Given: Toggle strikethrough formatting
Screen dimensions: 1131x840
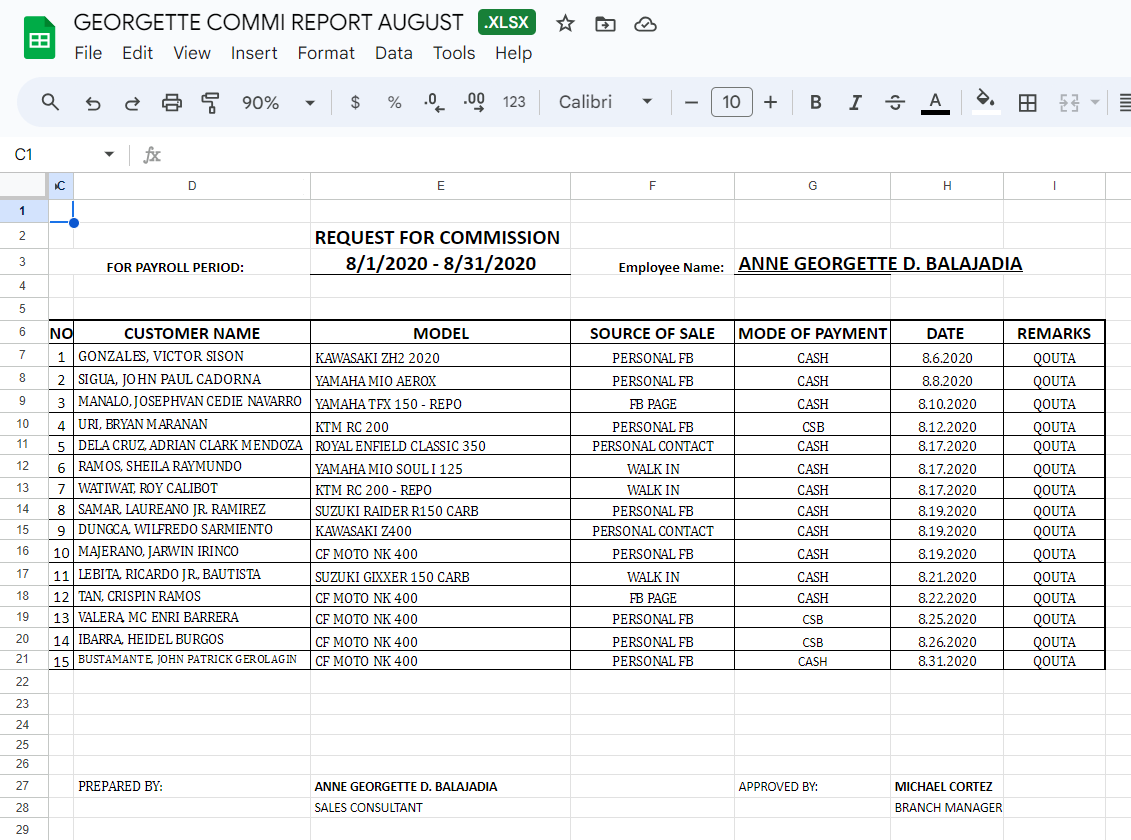Looking at the screenshot, I should click(x=895, y=102).
